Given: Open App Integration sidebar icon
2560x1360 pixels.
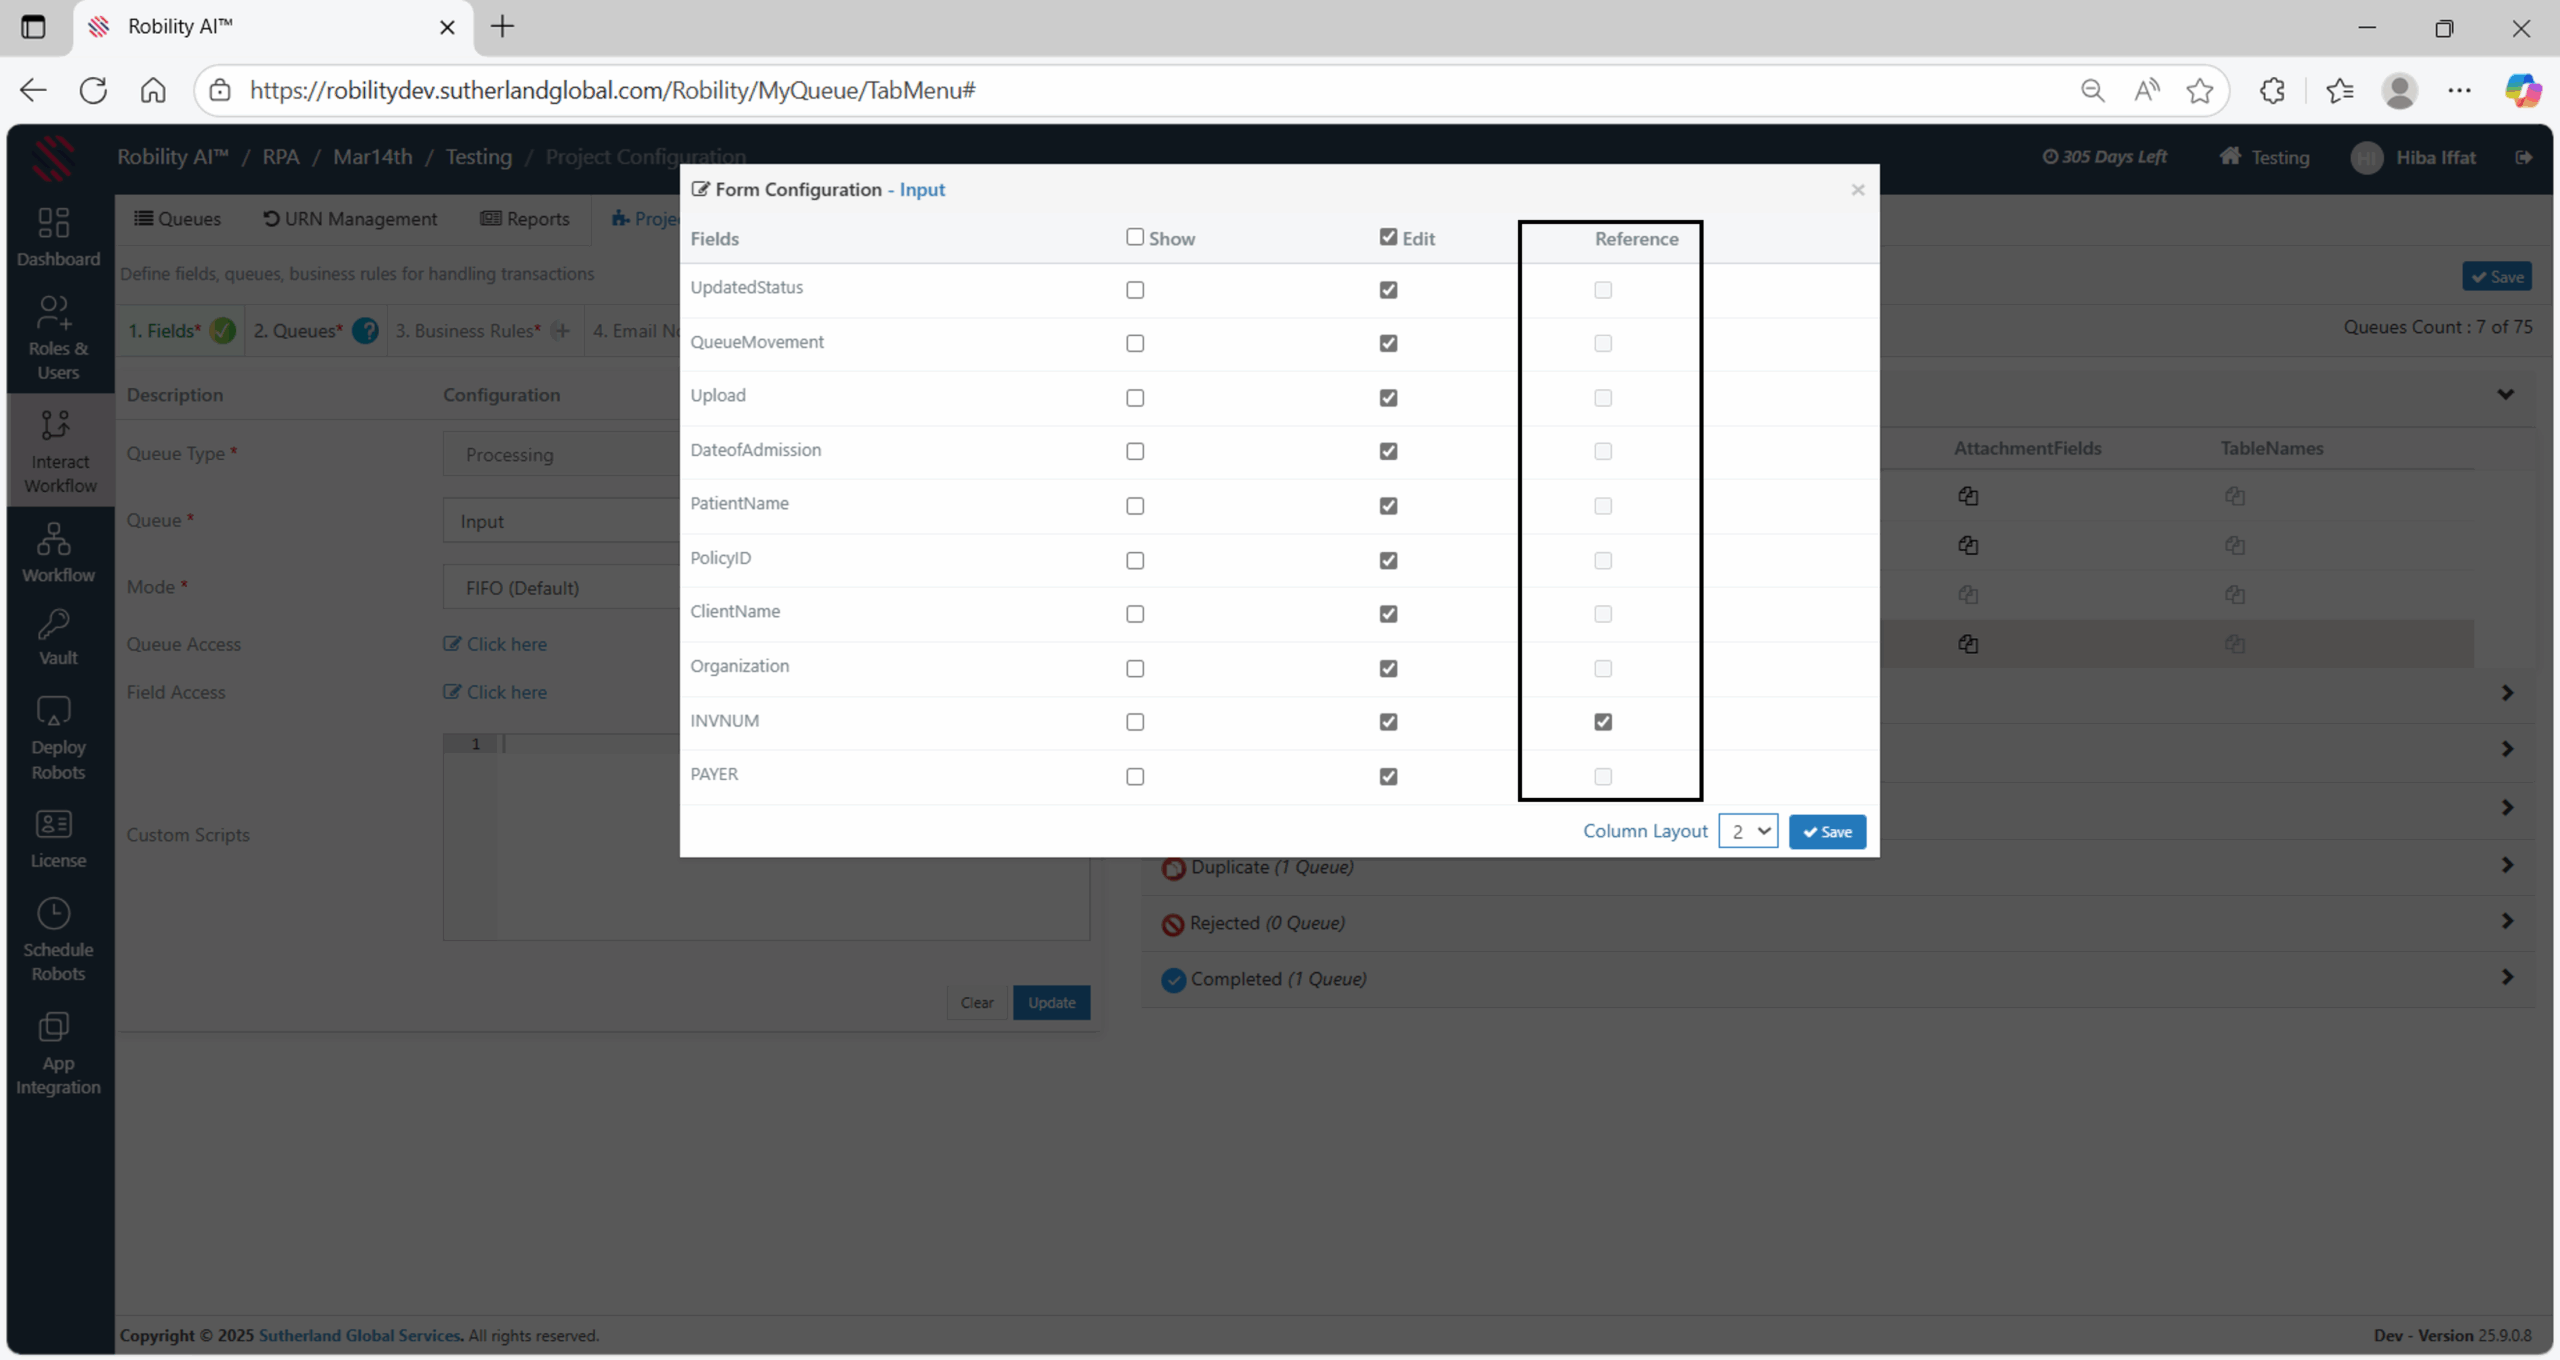Looking at the screenshot, I should [x=54, y=1028].
